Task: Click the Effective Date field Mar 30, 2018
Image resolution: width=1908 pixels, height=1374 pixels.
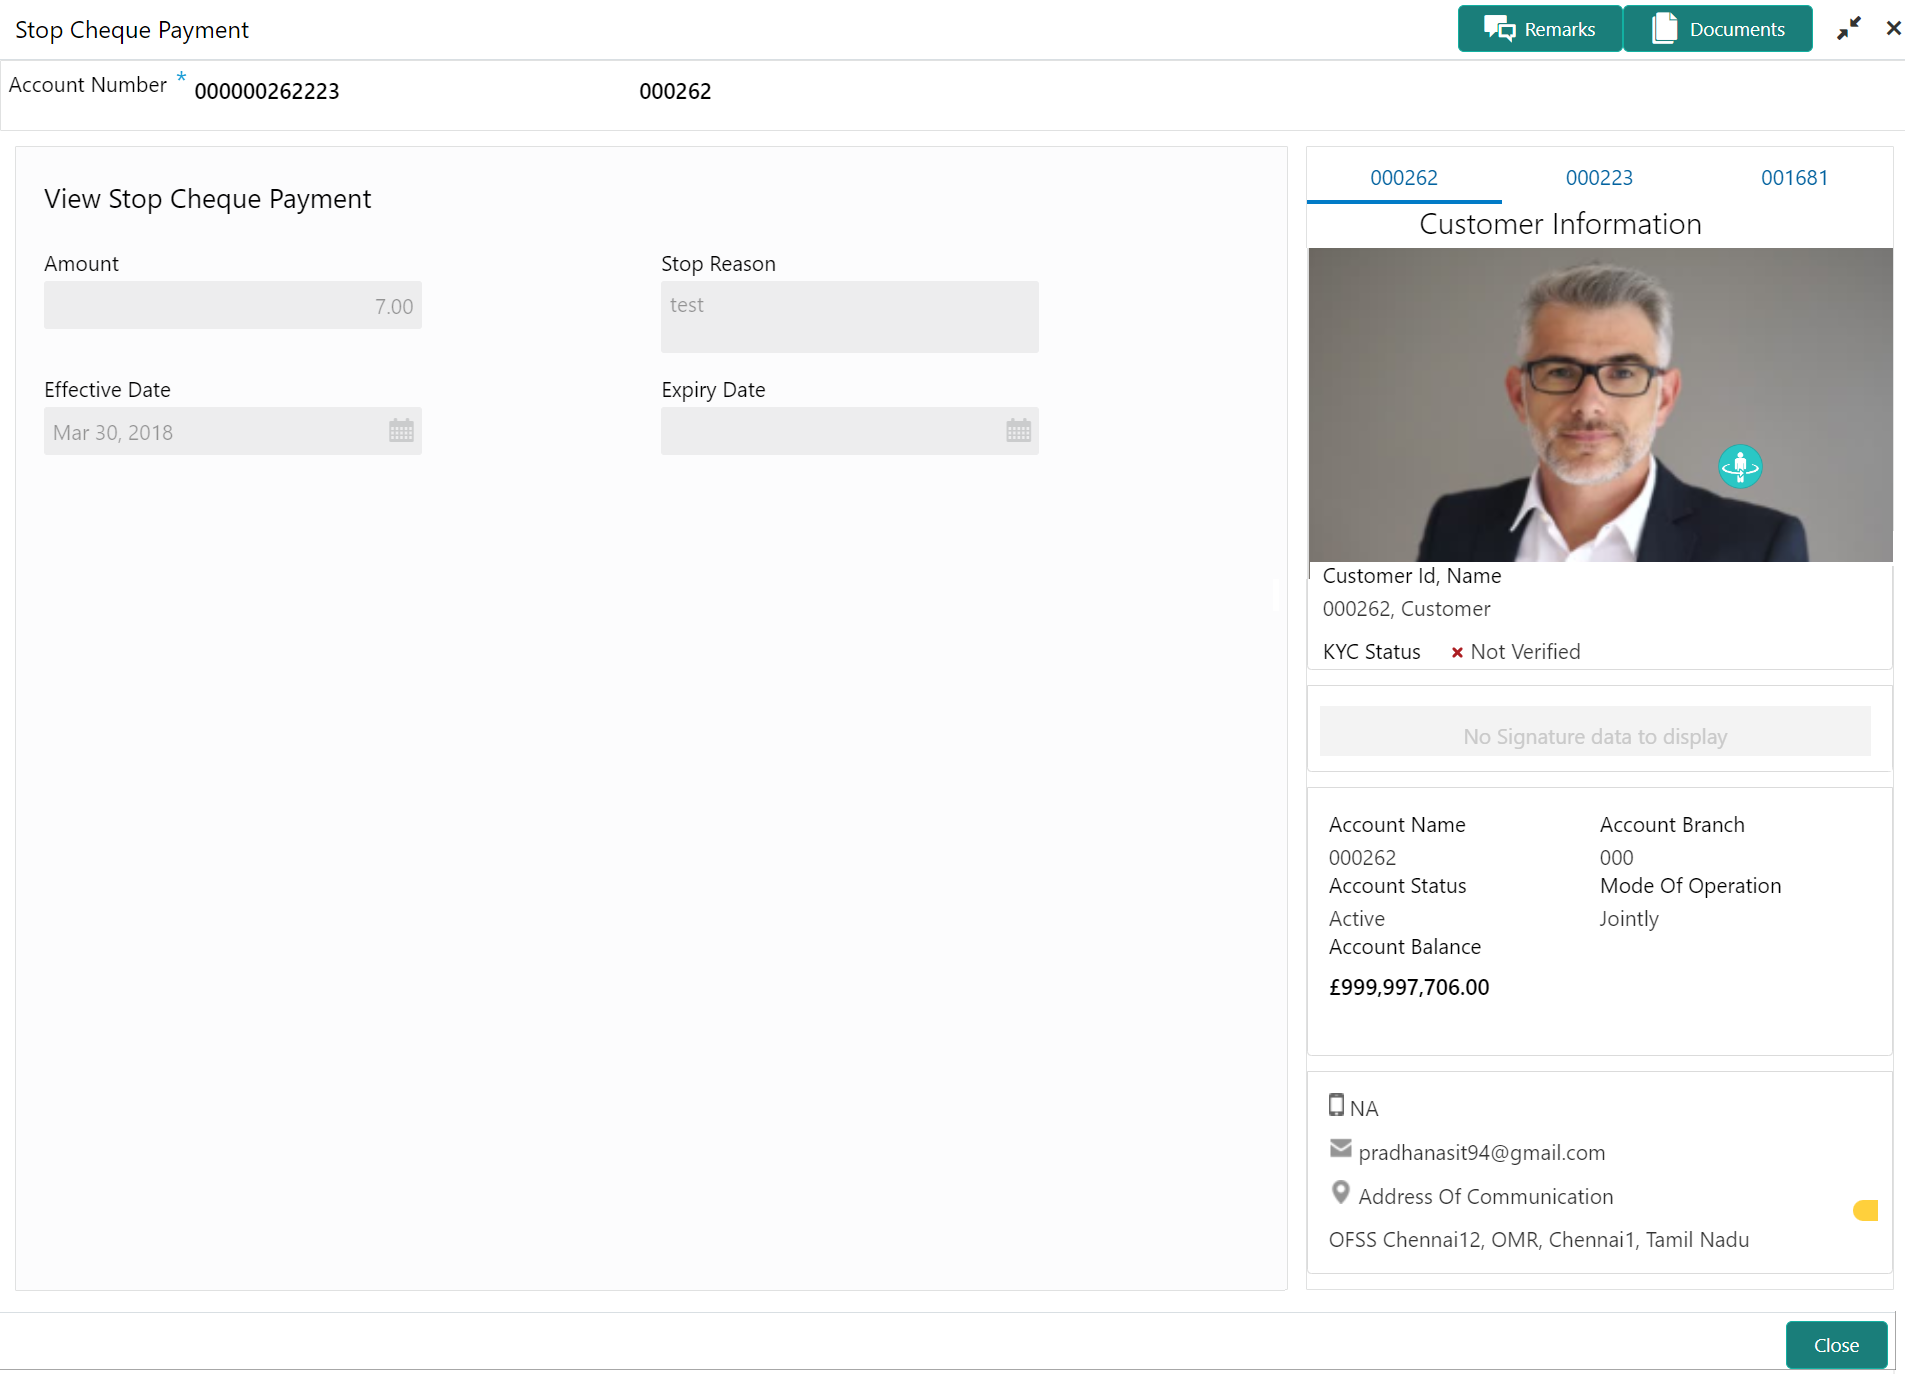Action: pos(233,431)
